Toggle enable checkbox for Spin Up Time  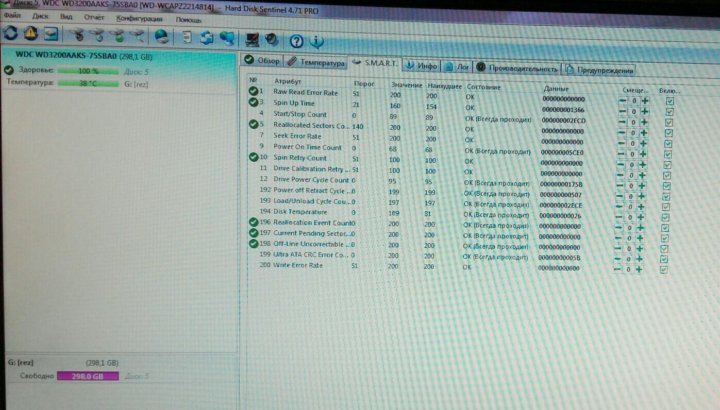point(669,112)
